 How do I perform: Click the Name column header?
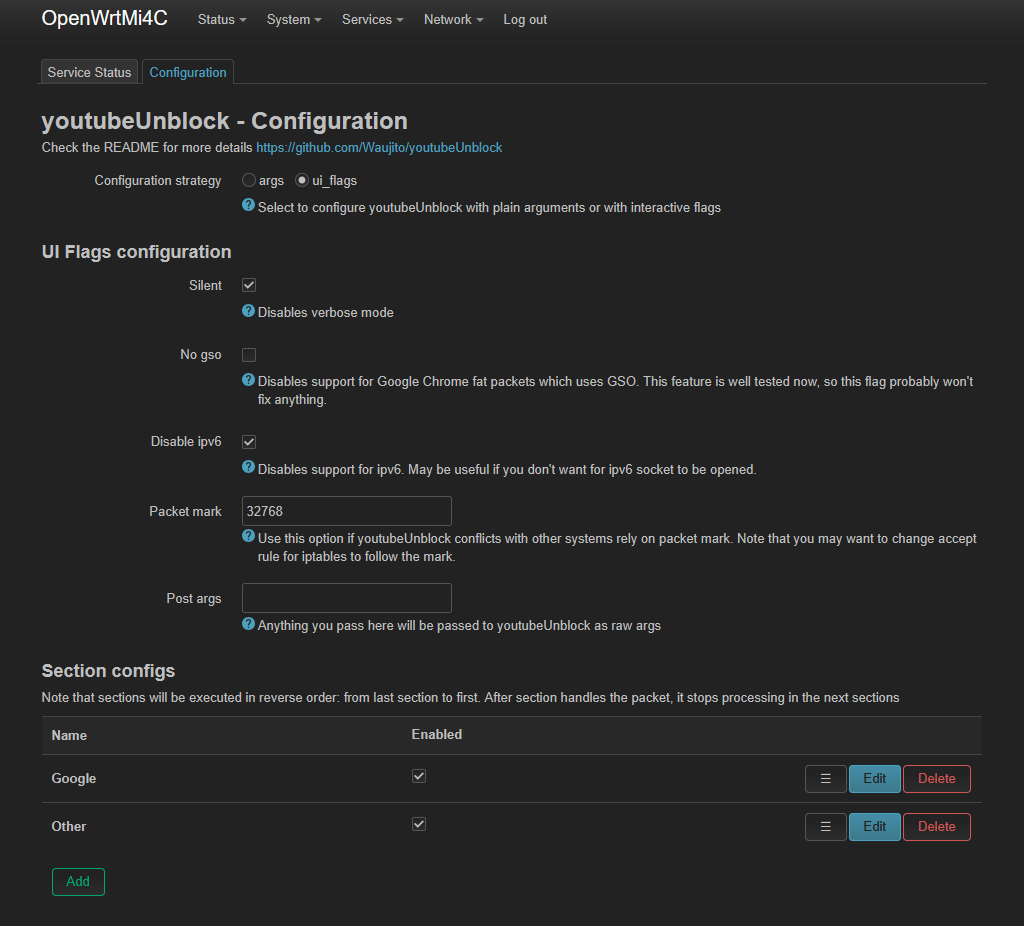click(x=69, y=735)
